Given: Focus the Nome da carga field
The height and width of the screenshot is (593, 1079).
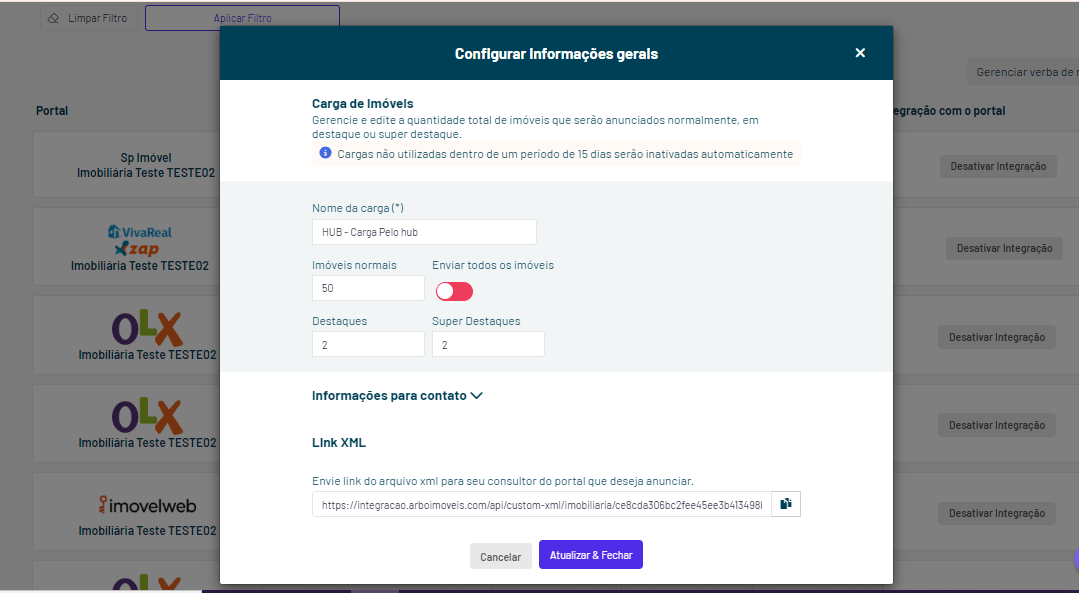Looking at the screenshot, I should (x=424, y=232).
